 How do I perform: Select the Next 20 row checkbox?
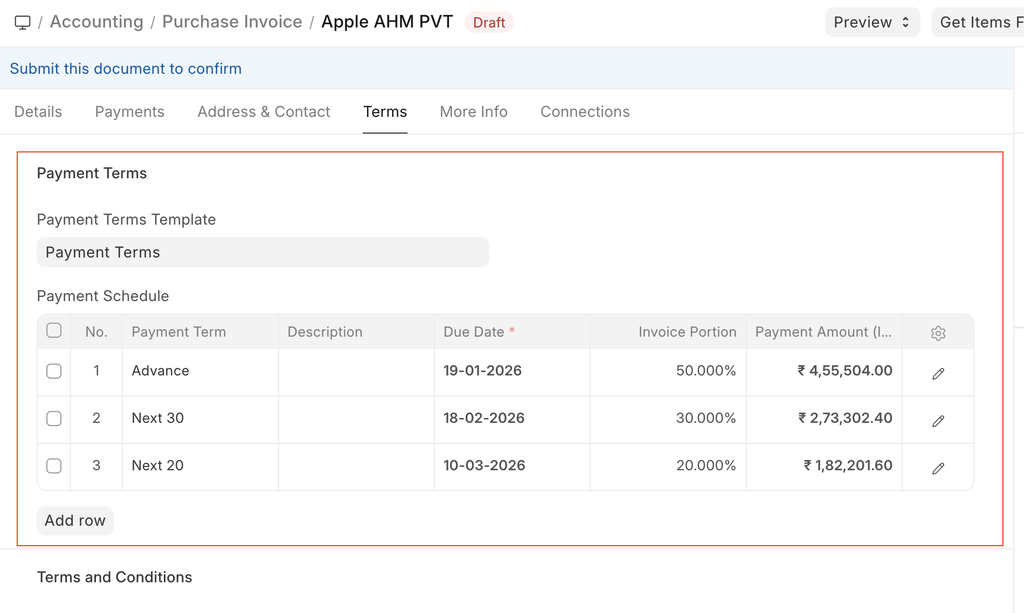[x=54, y=466]
